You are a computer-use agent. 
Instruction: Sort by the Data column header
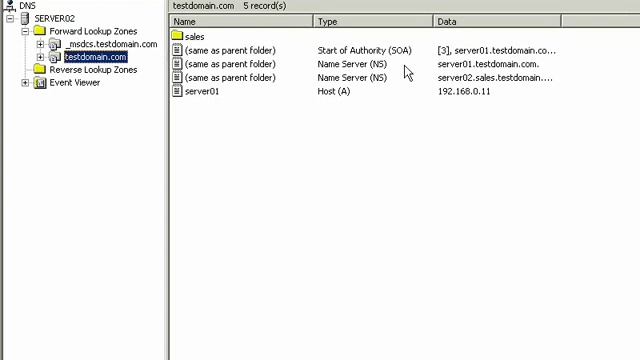point(497,22)
